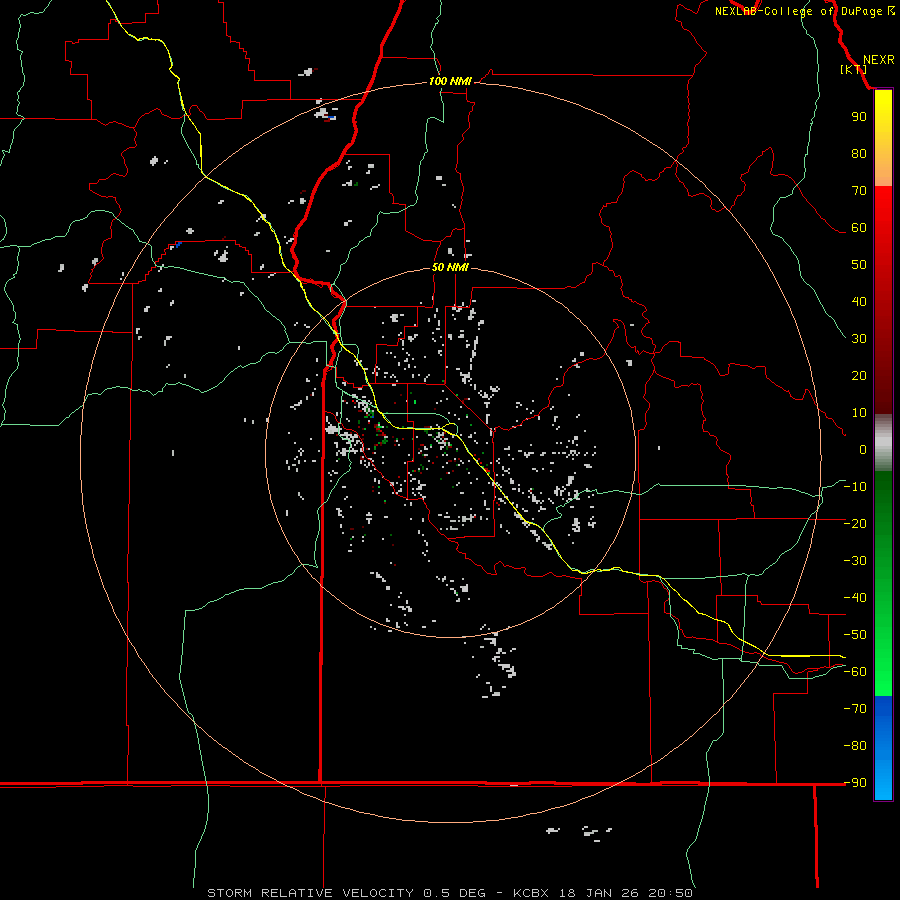
Task: Pick the blue segment at the color bar bottom
Action: pos(883,748)
